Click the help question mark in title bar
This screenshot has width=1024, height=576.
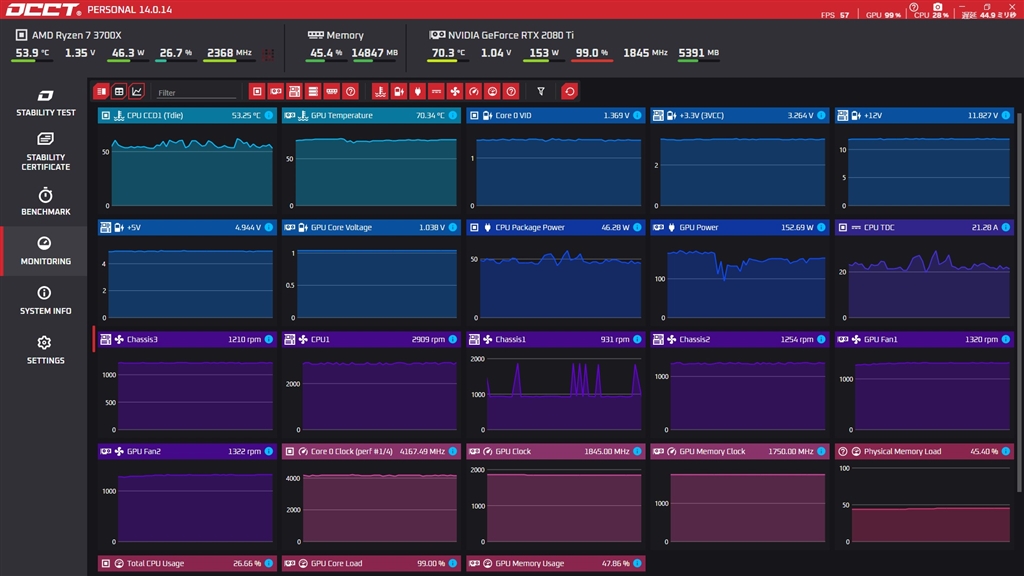point(913,7)
